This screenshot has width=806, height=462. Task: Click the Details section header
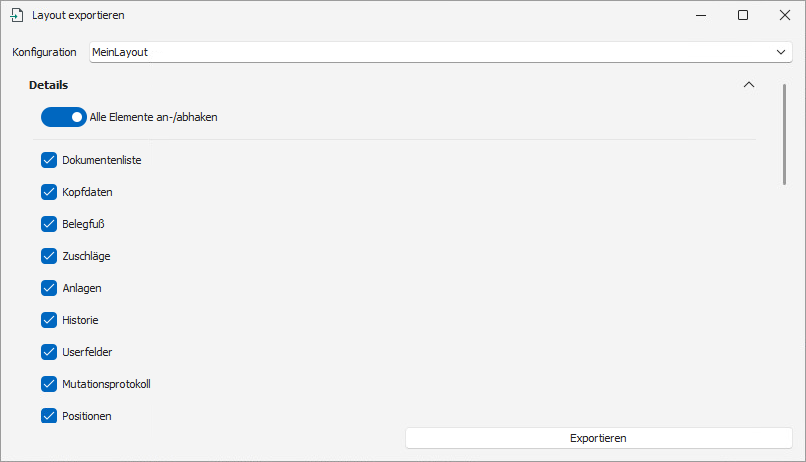point(49,85)
